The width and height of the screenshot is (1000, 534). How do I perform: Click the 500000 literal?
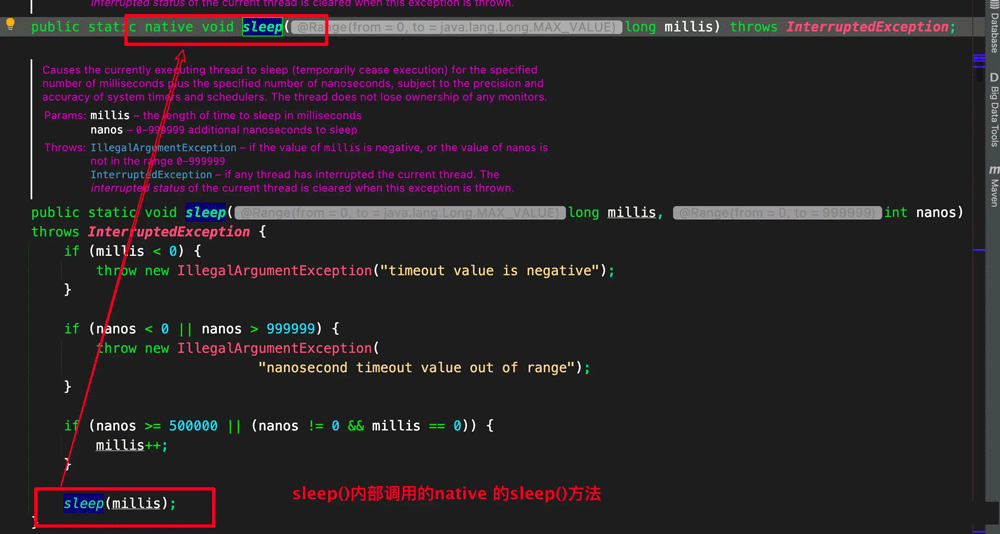click(x=193, y=426)
